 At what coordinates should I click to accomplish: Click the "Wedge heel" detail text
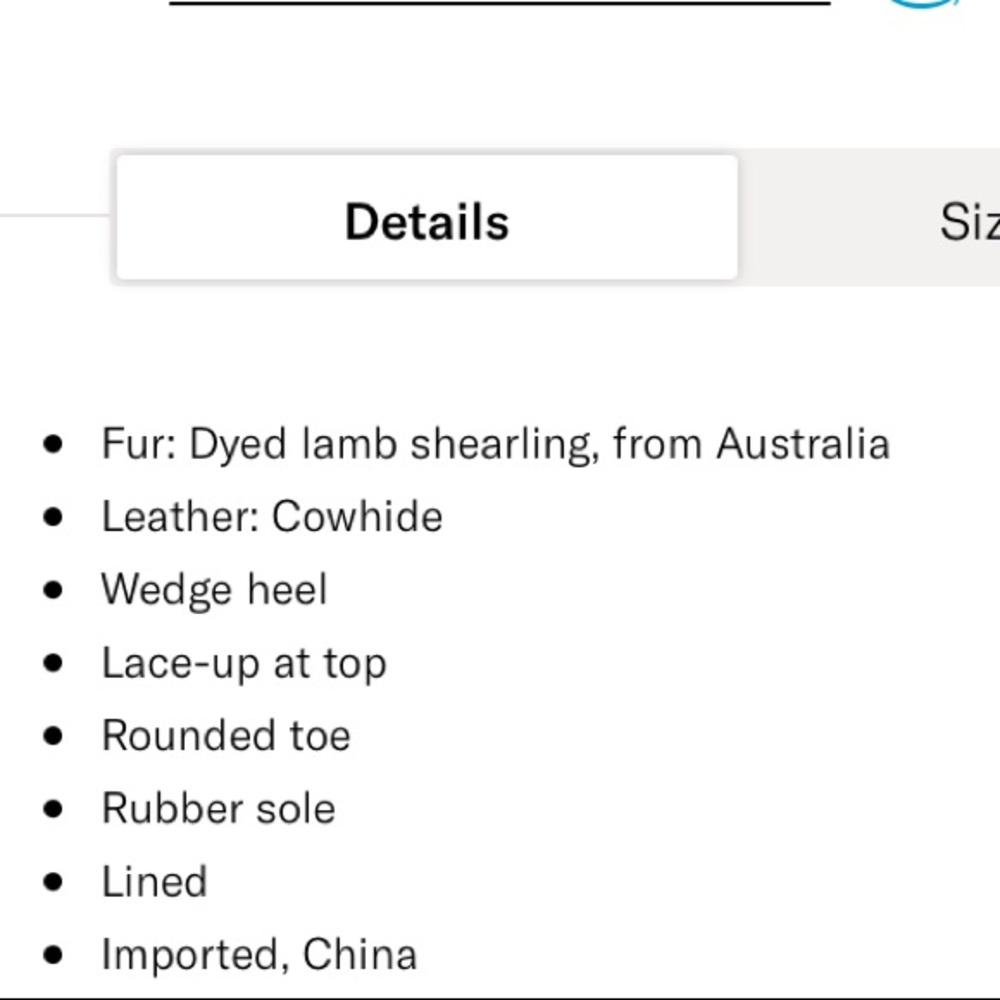214,590
